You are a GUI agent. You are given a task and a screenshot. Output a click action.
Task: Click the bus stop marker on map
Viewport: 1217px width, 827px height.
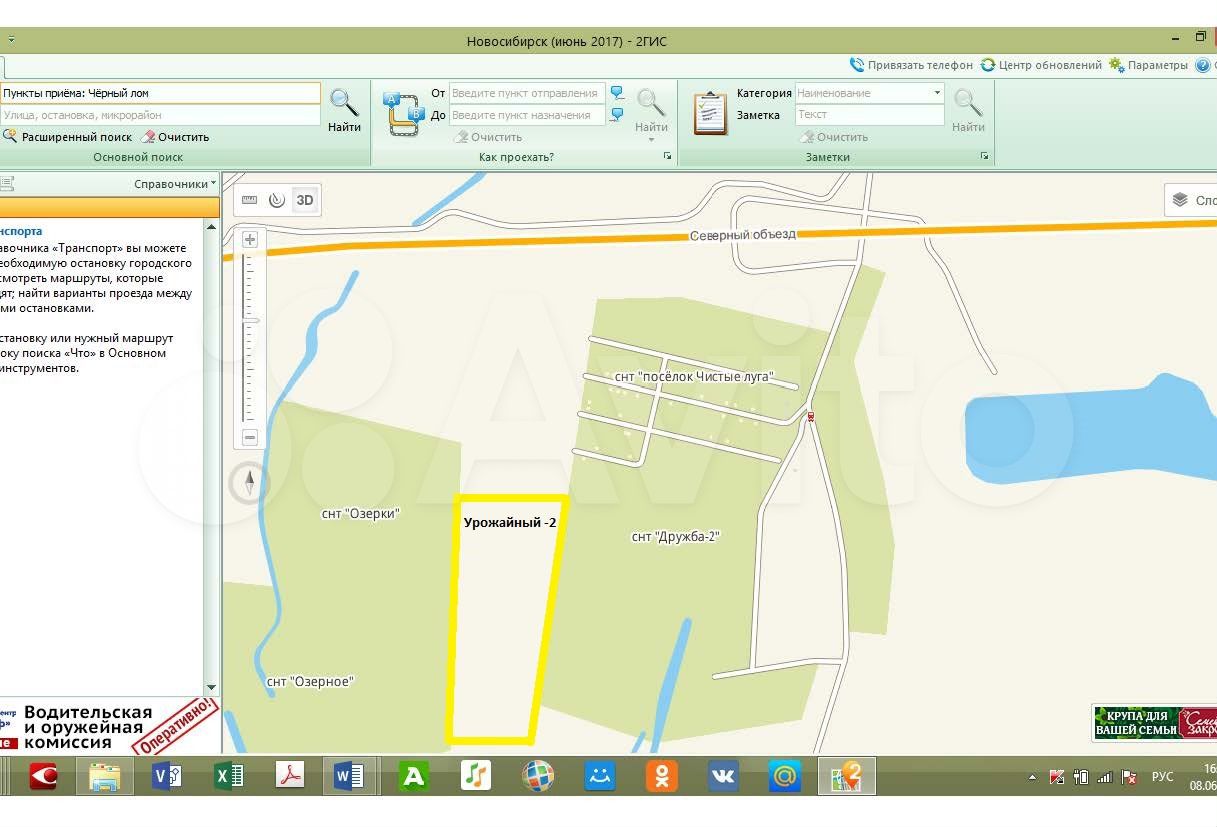click(810, 417)
